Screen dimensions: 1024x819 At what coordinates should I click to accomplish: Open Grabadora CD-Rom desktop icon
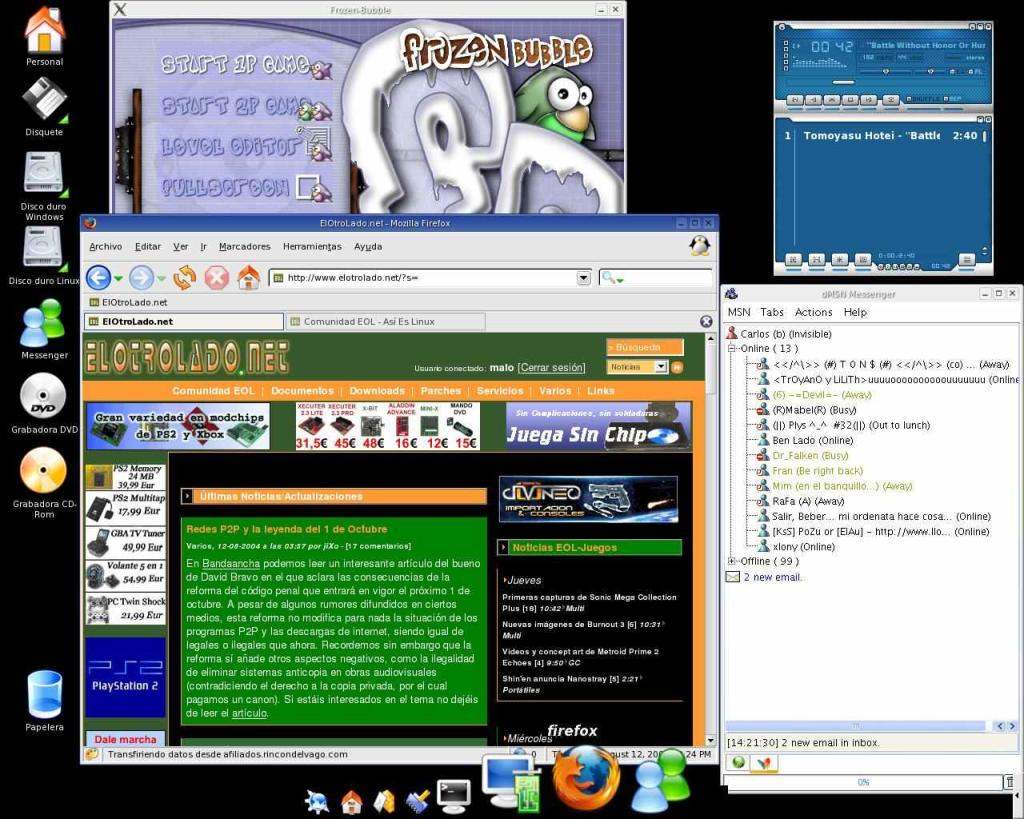click(x=44, y=482)
